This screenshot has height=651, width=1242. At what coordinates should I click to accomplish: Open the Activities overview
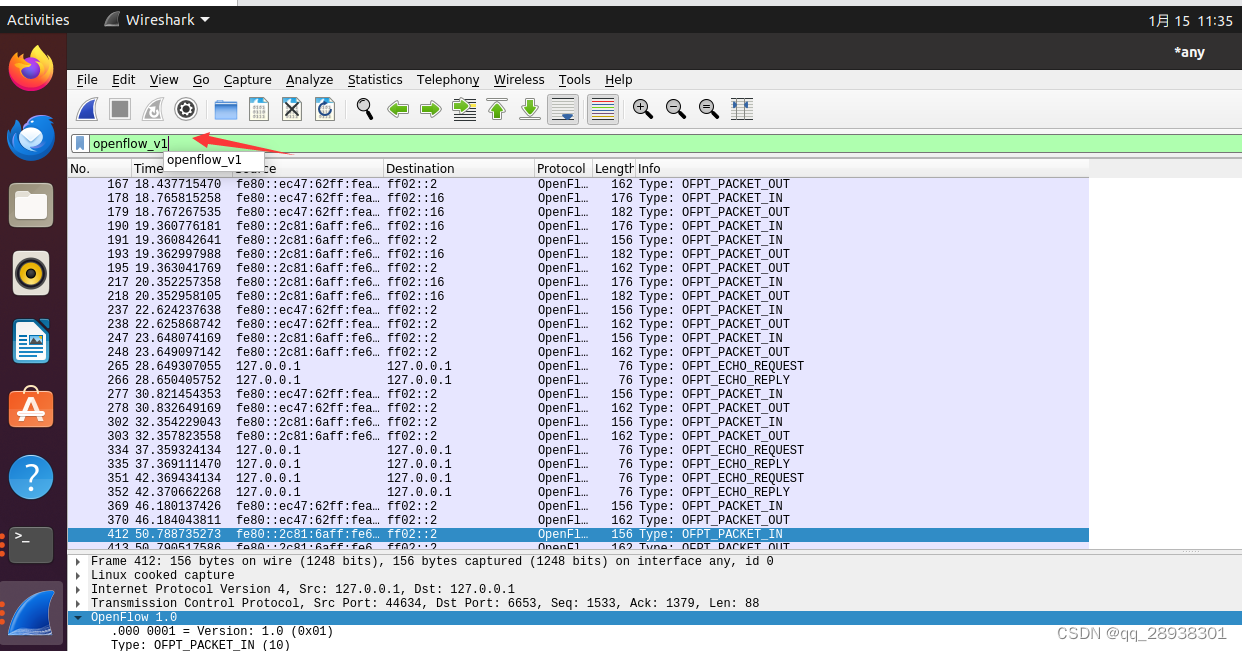tap(38, 20)
